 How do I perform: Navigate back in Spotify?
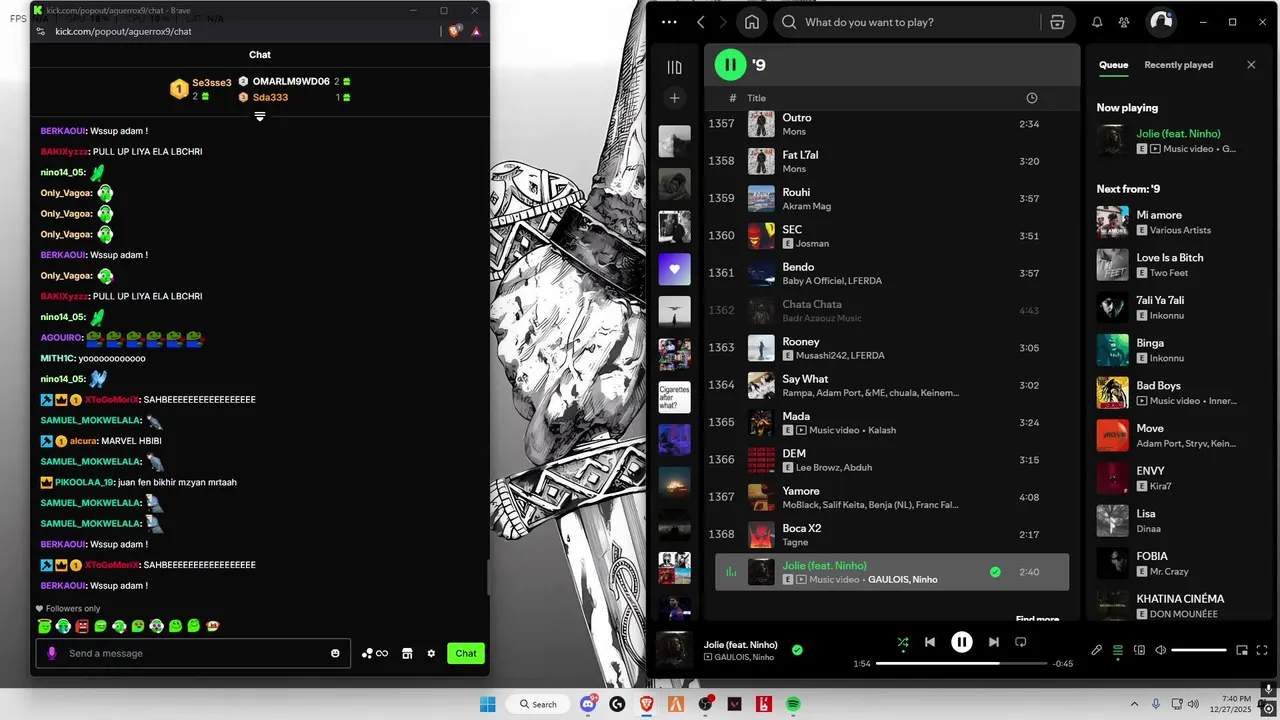tap(701, 22)
